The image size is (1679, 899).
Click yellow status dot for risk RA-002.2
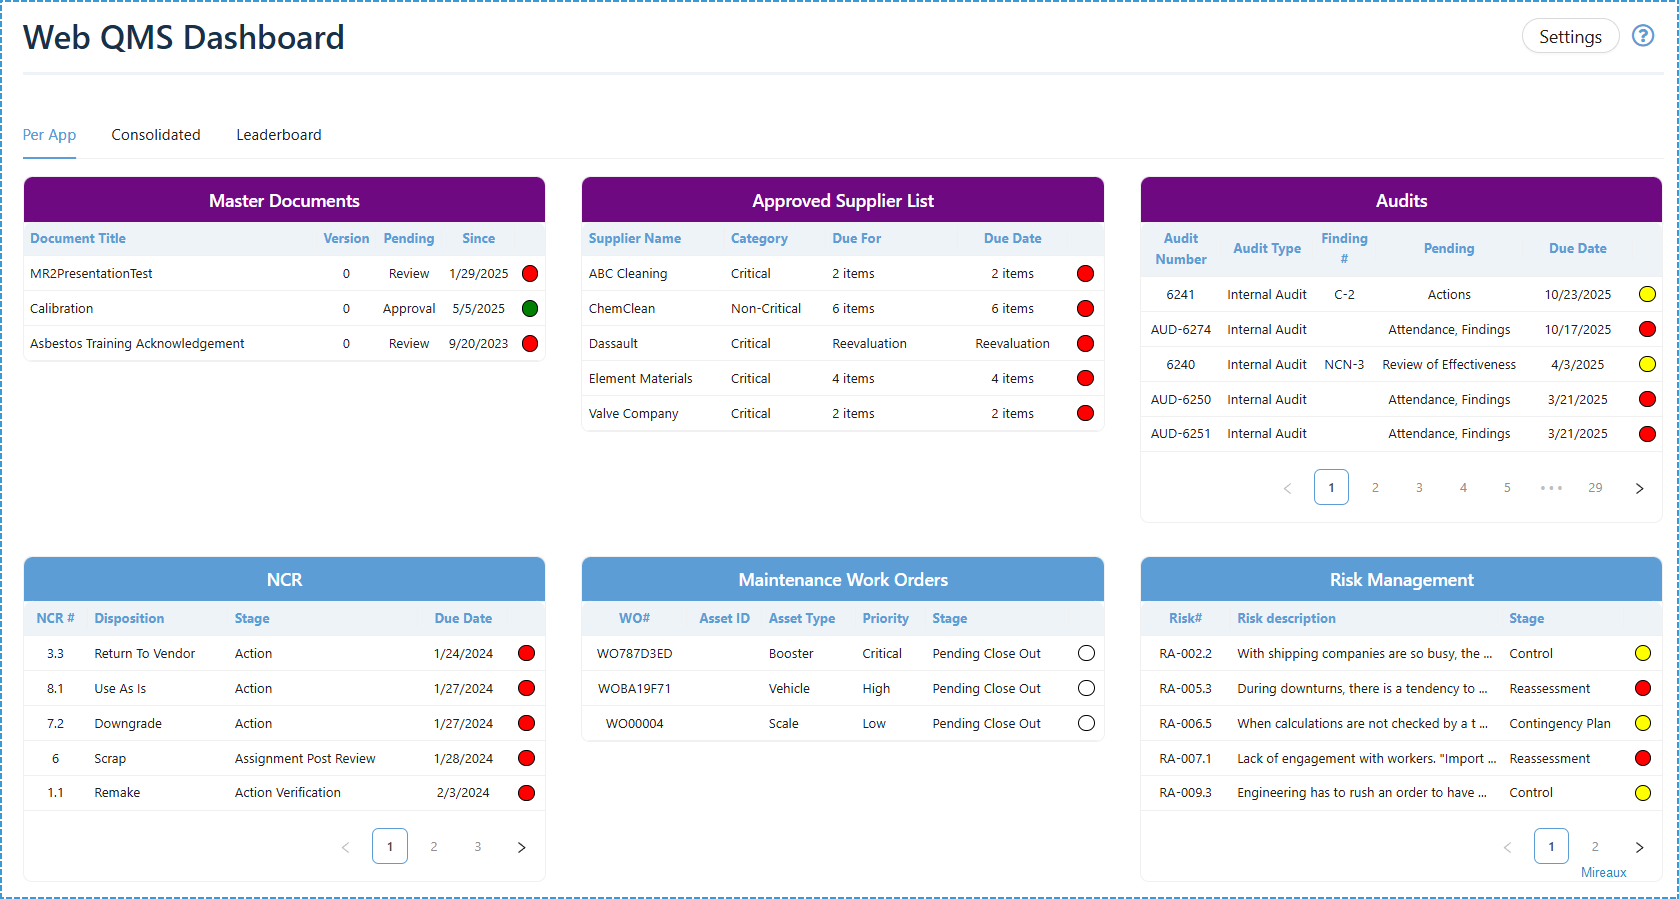pyautogui.click(x=1642, y=654)
